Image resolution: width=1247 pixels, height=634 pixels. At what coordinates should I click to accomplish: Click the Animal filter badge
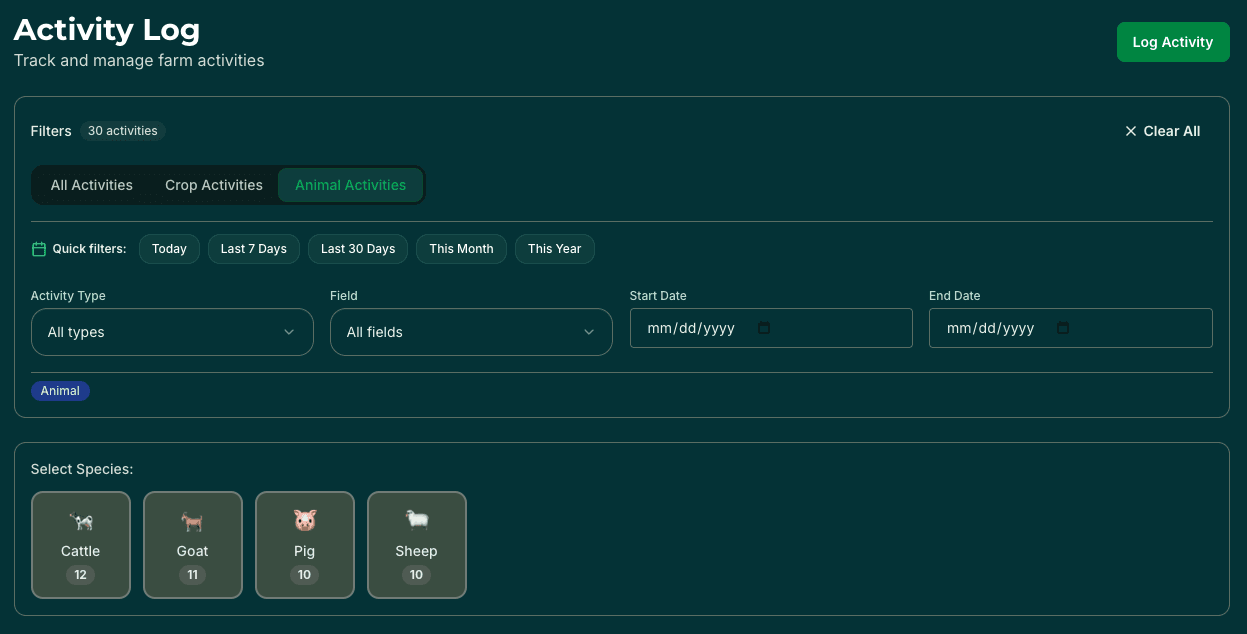pyautogui.click(x=60, y=390)
